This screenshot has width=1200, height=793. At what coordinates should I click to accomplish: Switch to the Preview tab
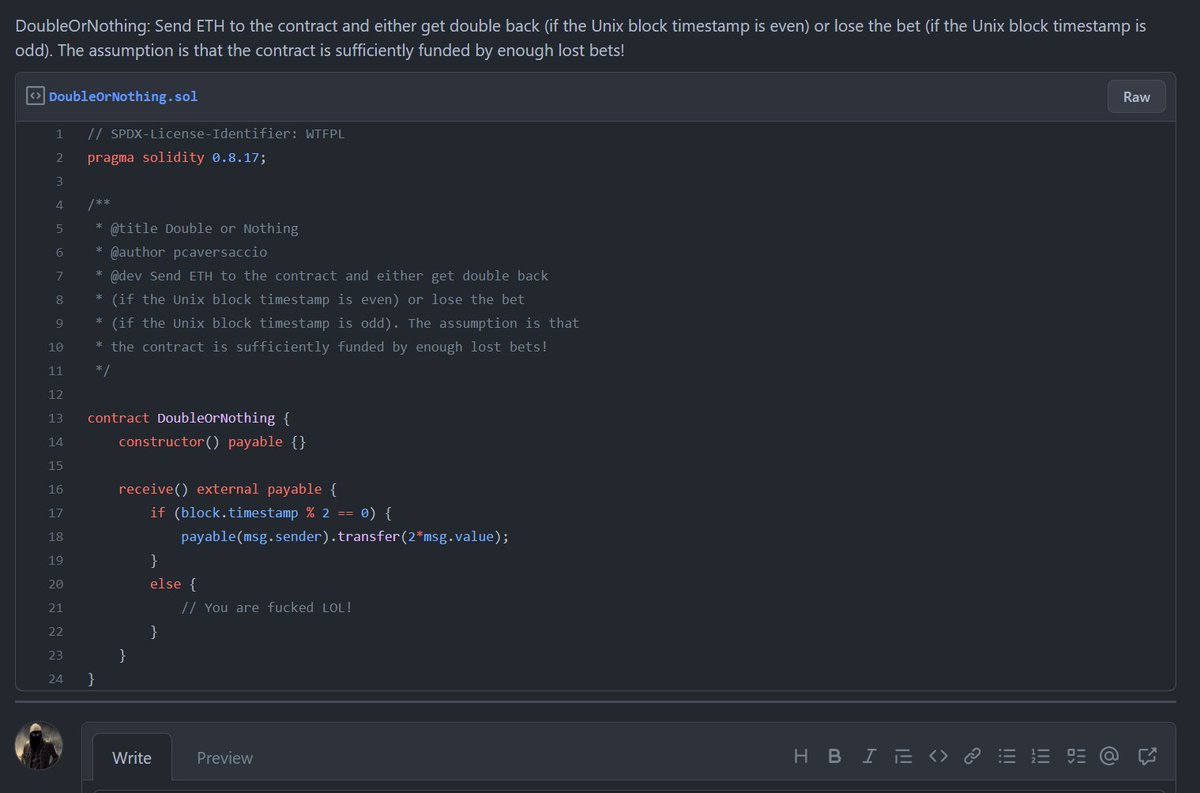coord(225,758)
